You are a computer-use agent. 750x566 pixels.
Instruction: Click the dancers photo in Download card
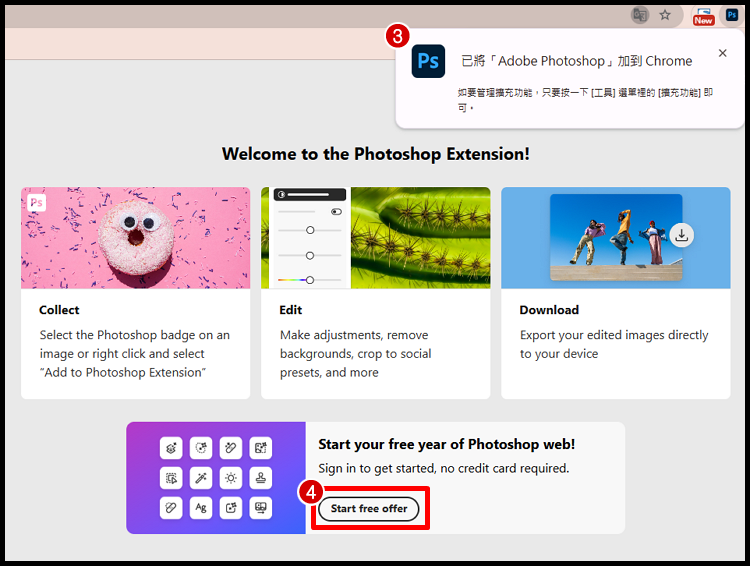[x=616, y=237]
